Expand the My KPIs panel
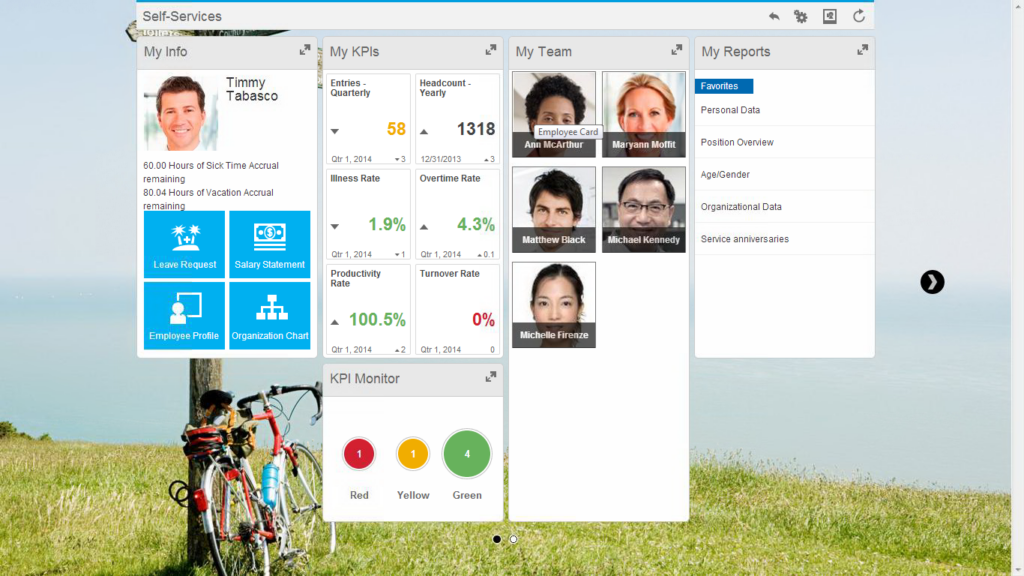Viewport: 1024px width, 576px height. click(491, 50)
